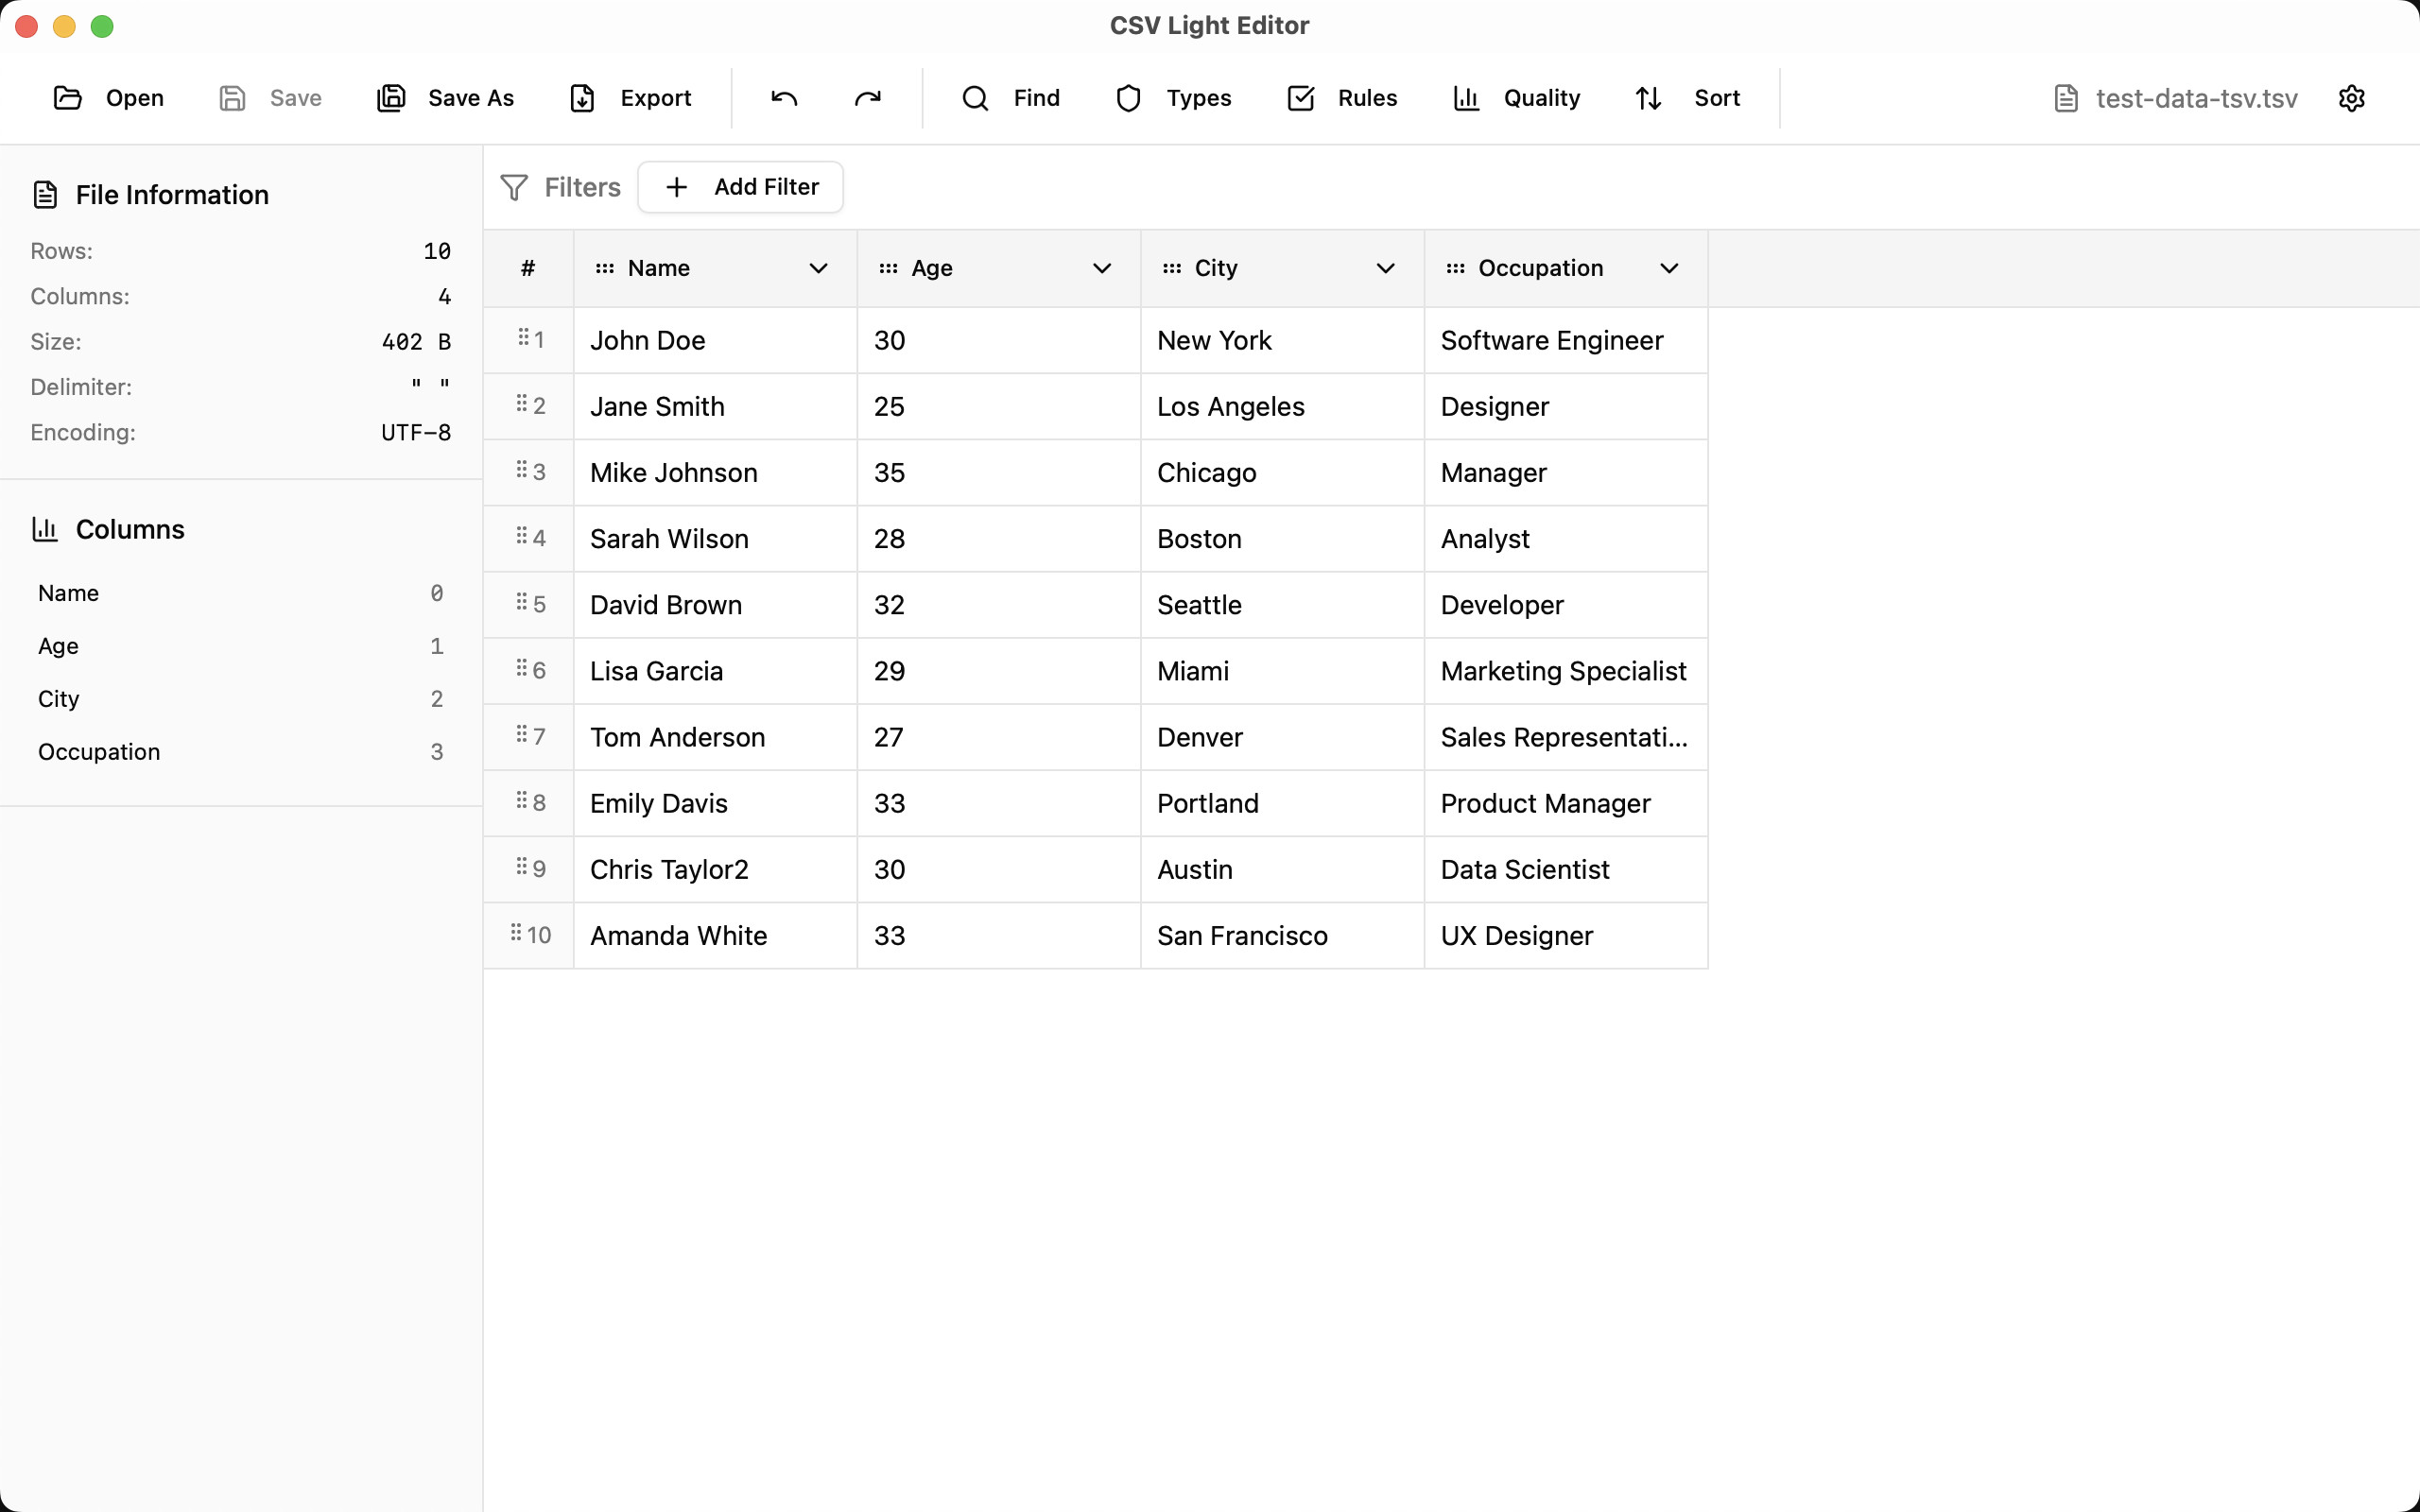Expand the Occupation column dropdown
This screenshot has width=2420, height=1512.
point(1669,268)
